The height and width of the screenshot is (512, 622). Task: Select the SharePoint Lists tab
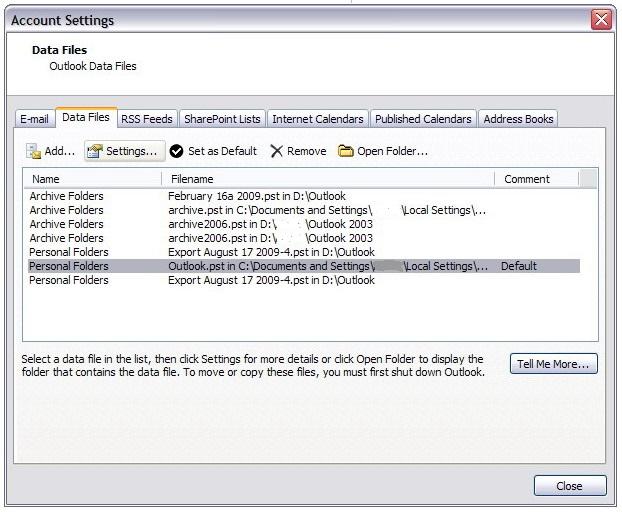(222, 119)
